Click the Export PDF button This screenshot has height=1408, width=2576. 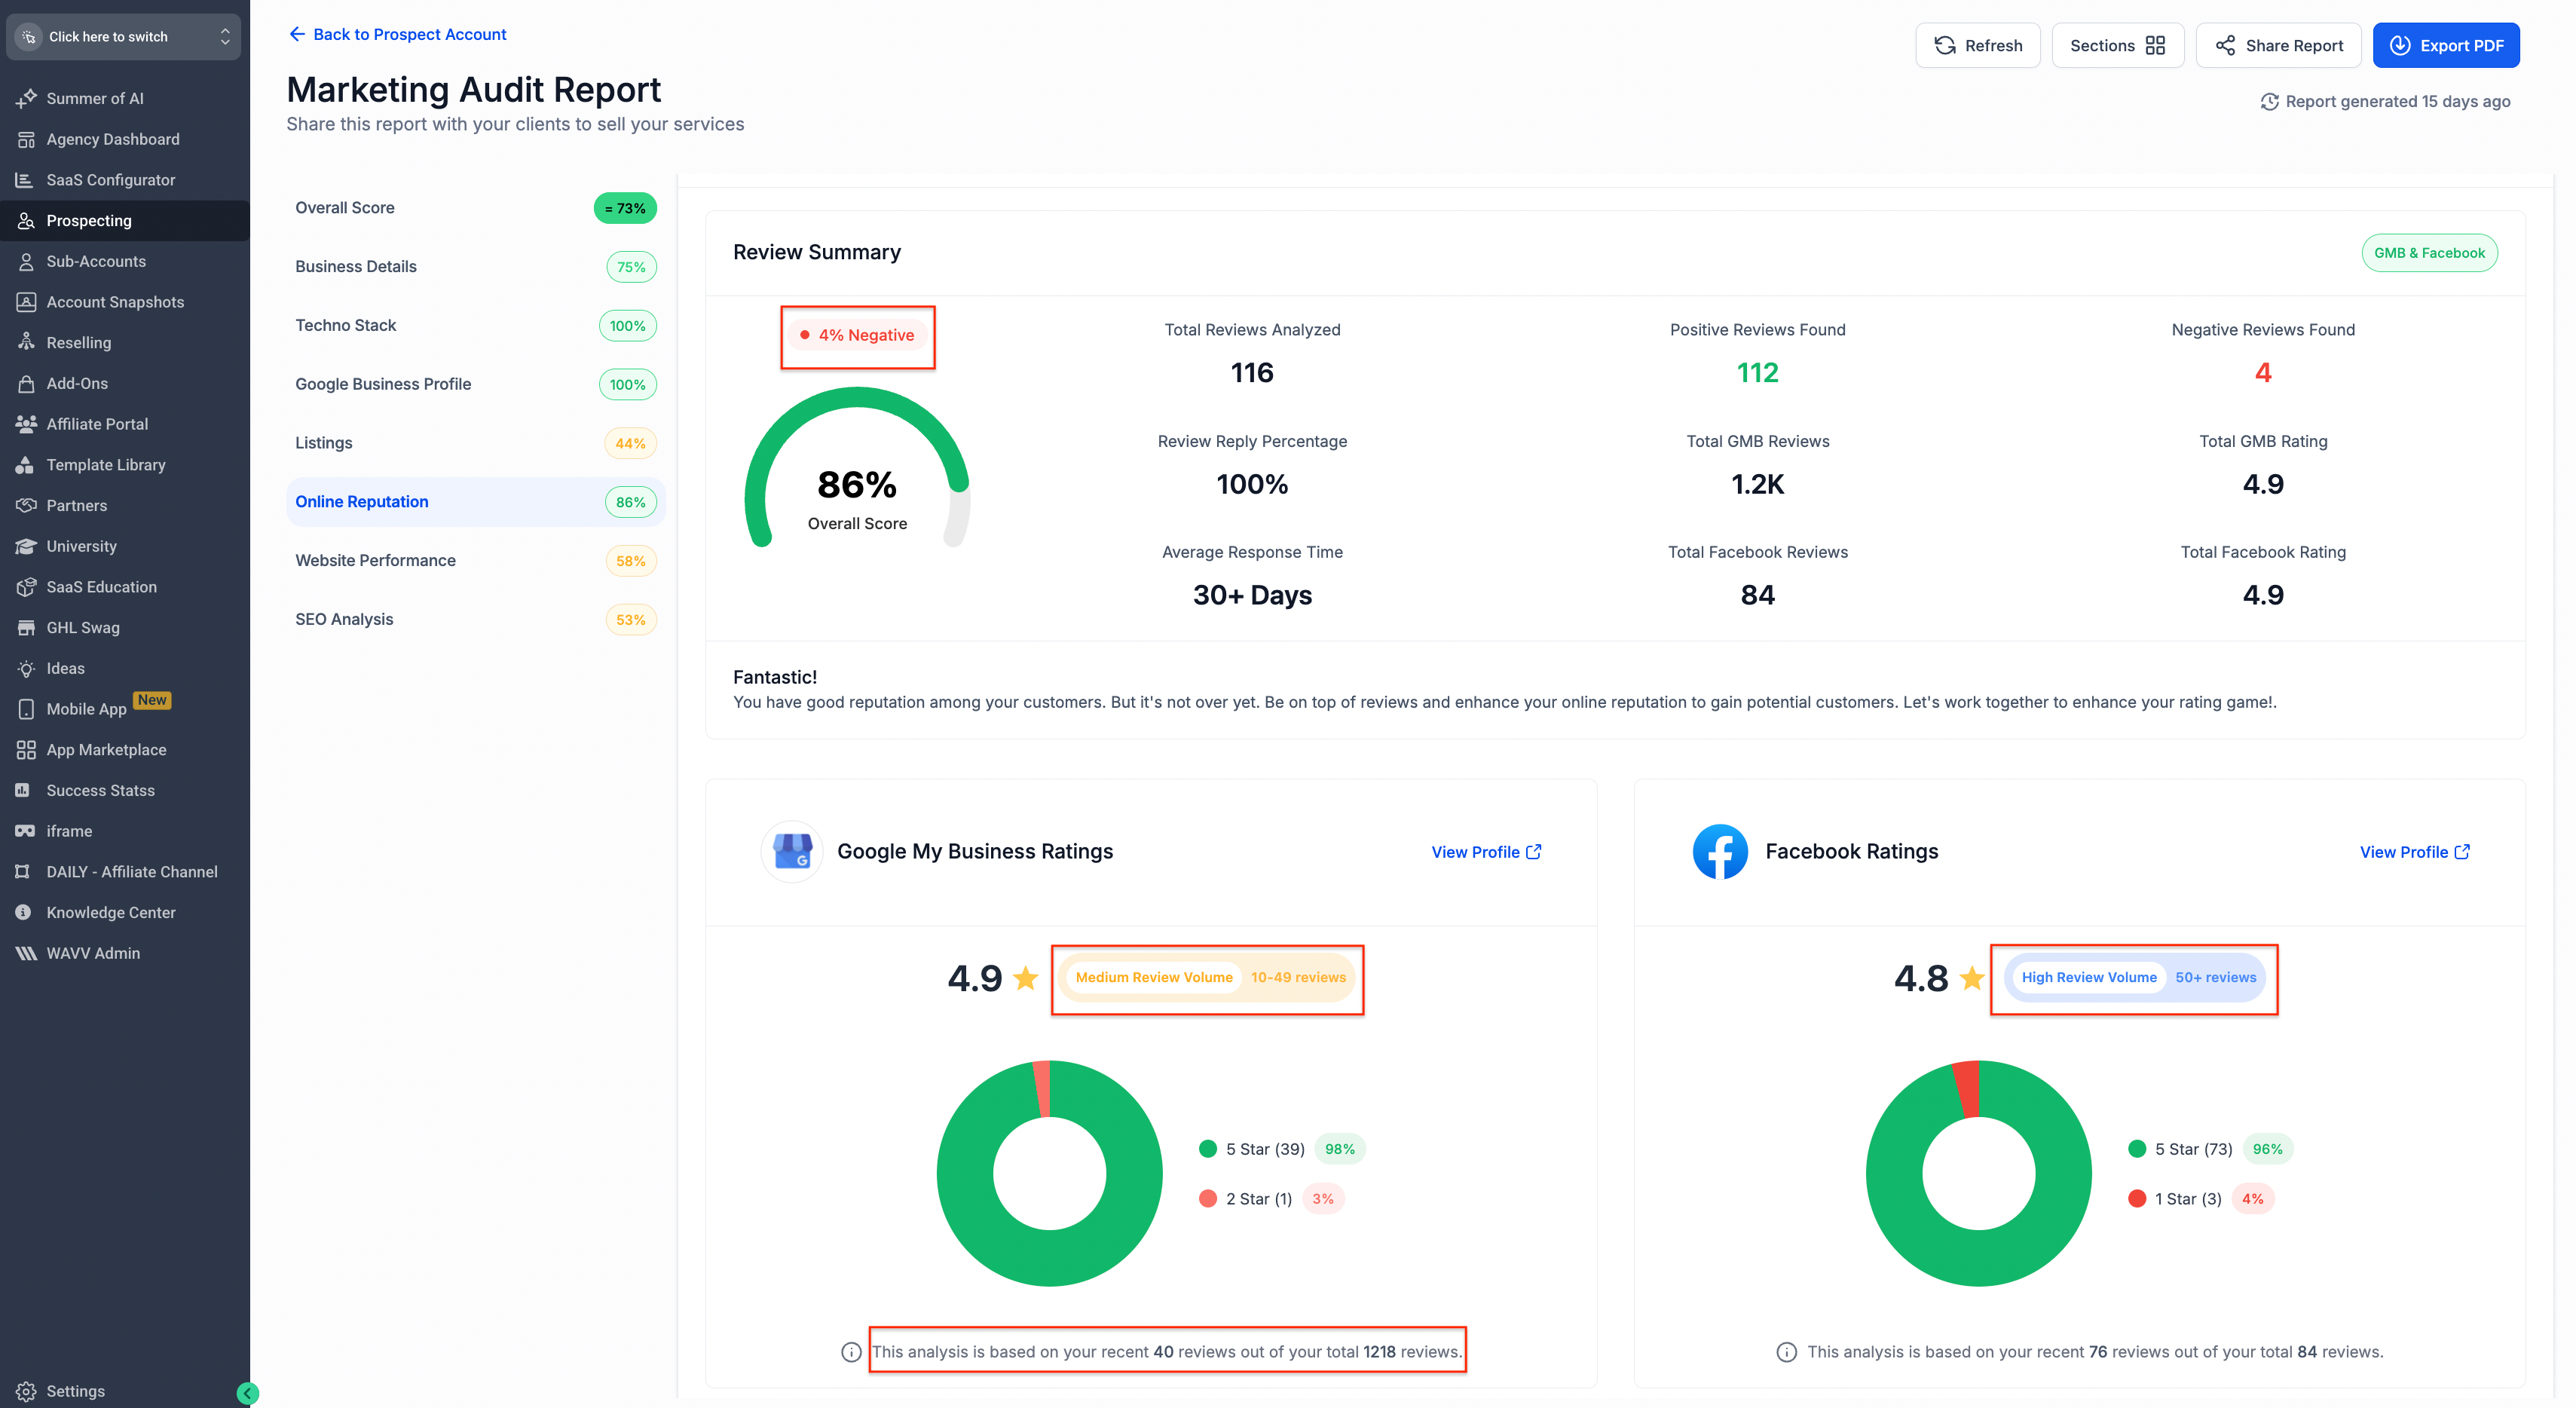point(2445,46)
